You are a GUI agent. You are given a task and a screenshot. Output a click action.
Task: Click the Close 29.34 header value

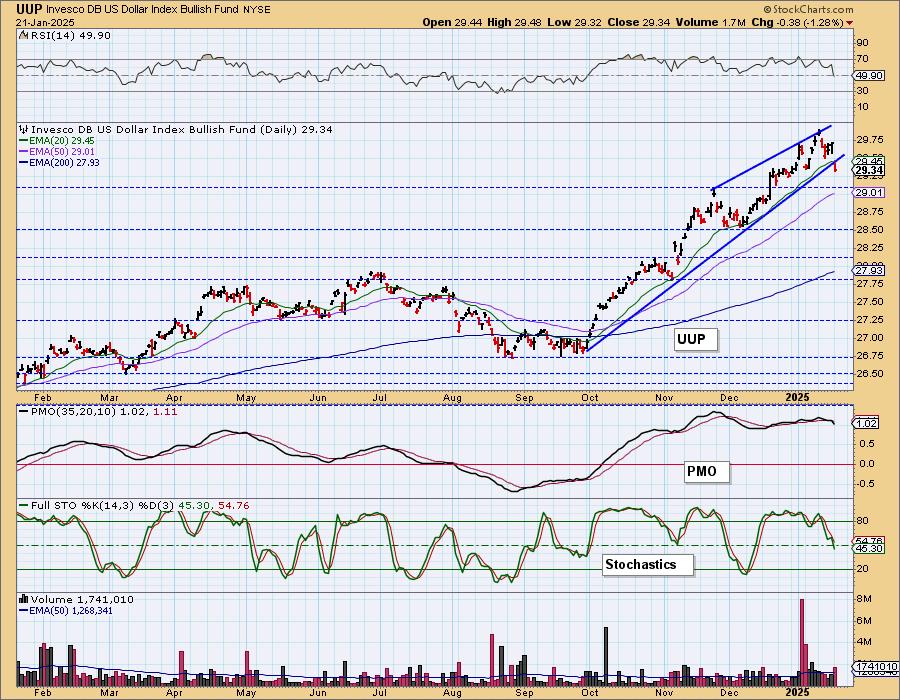638,22
